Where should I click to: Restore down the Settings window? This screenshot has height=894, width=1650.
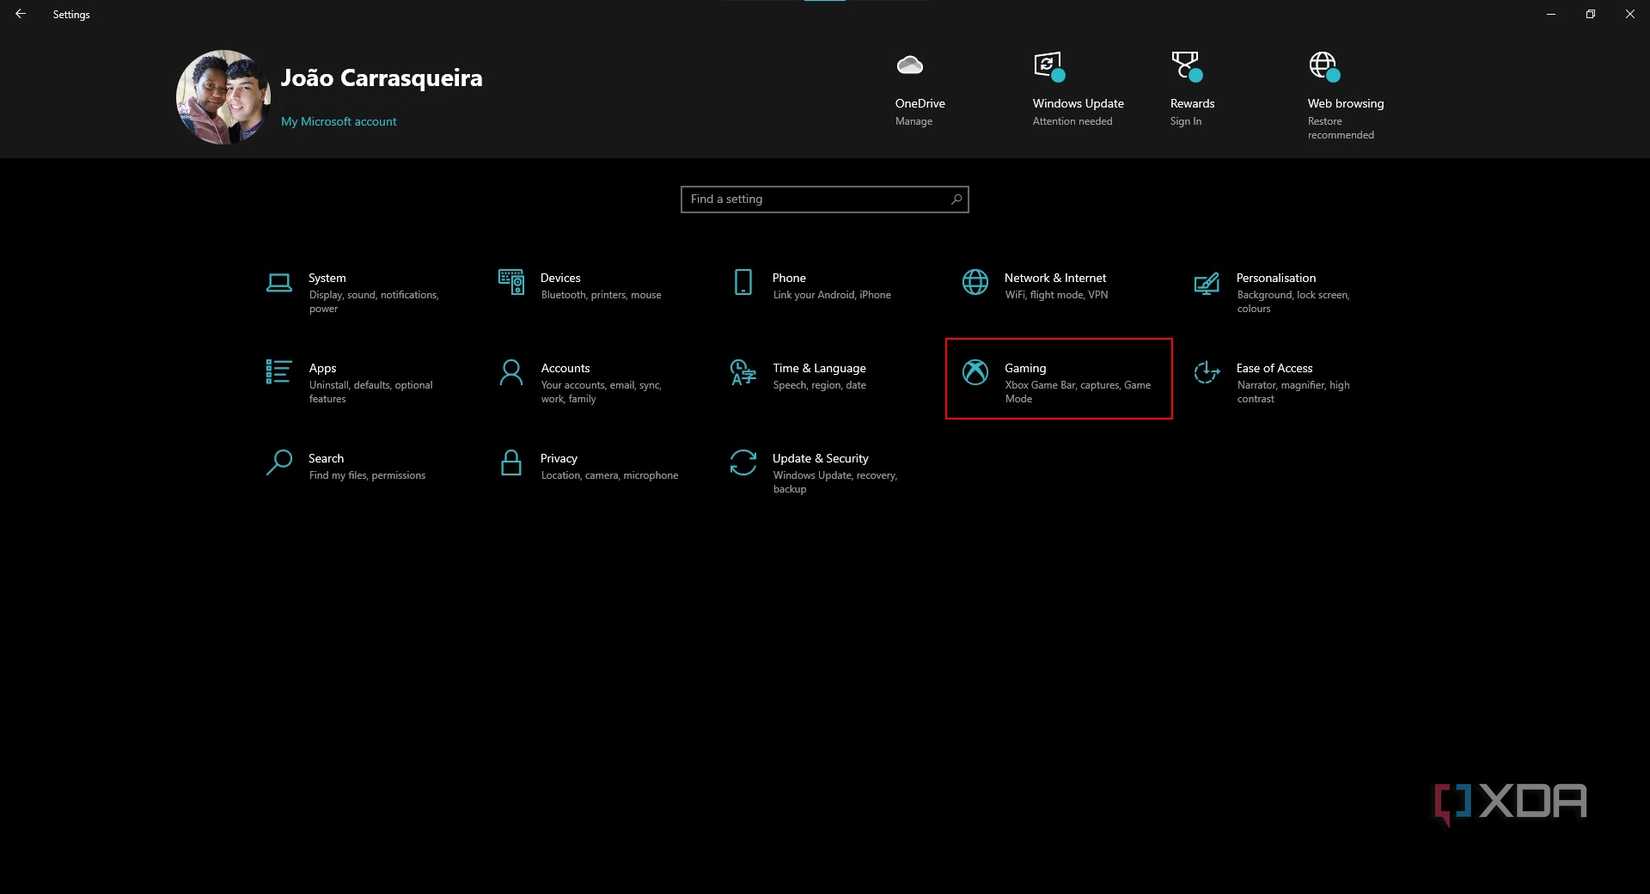click(1590, 14)
